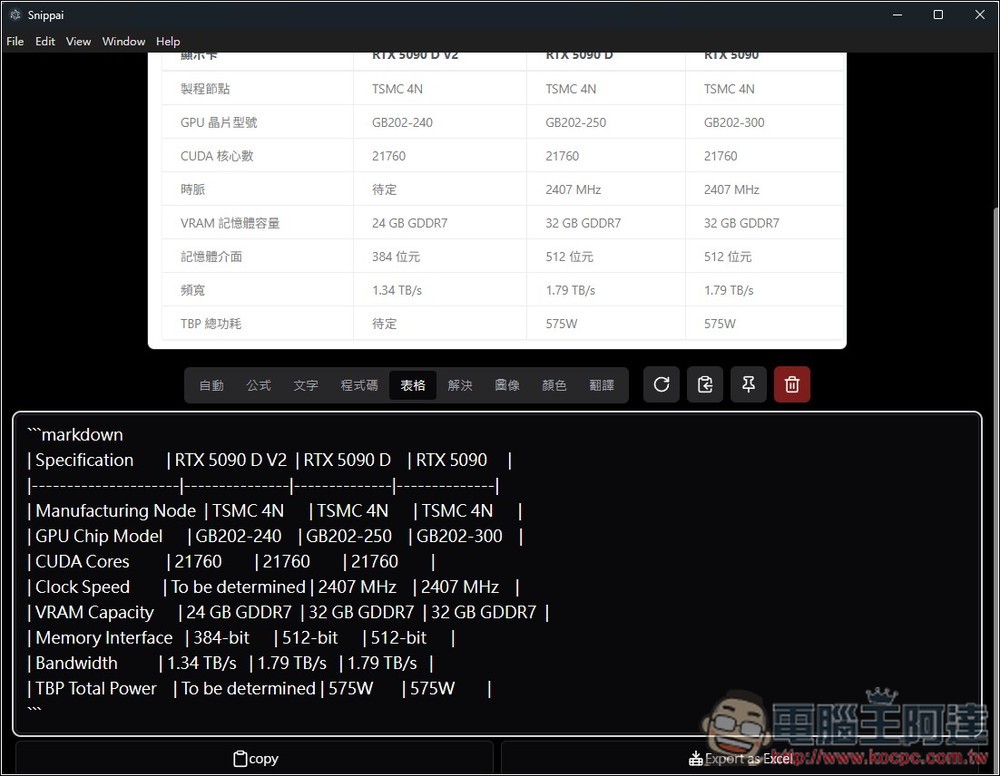This screenshot has height=776, width=1000.
Task: Maximize the Snippai window
Action: [938, 15]
